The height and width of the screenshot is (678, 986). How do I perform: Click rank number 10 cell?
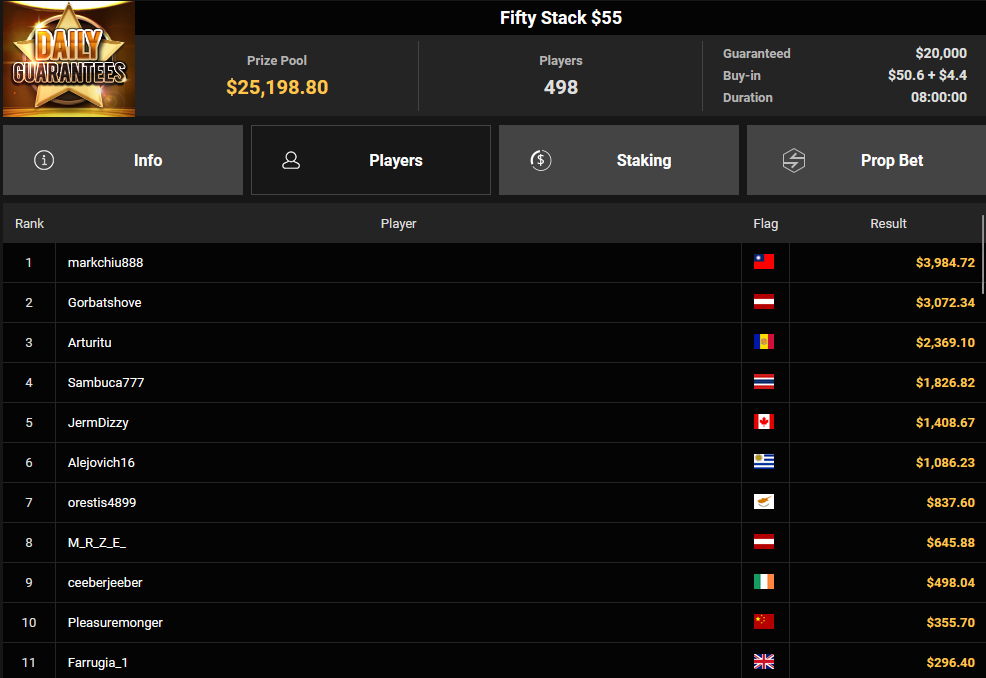coord(29,623)
